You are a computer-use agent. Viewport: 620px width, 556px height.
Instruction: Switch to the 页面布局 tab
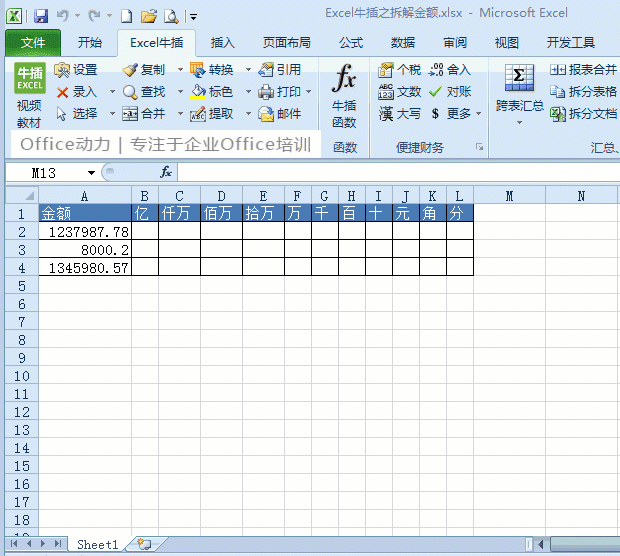(x=287, y=43)
